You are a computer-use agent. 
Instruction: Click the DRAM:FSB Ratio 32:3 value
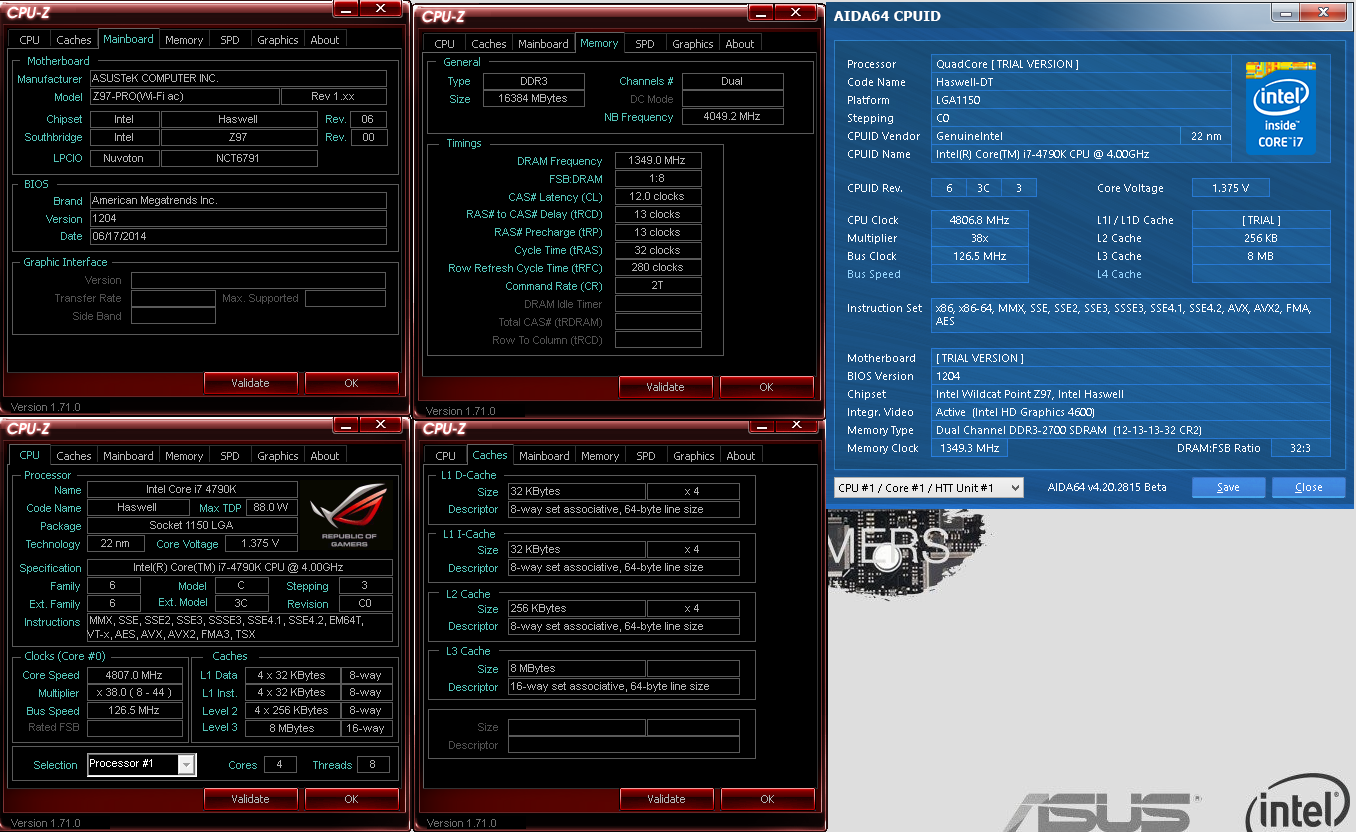[1301, 448]
